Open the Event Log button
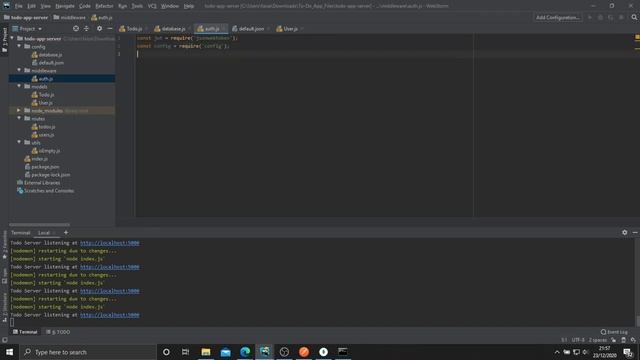Viewport: 640px width, 360px height. (x=614, y=332)
